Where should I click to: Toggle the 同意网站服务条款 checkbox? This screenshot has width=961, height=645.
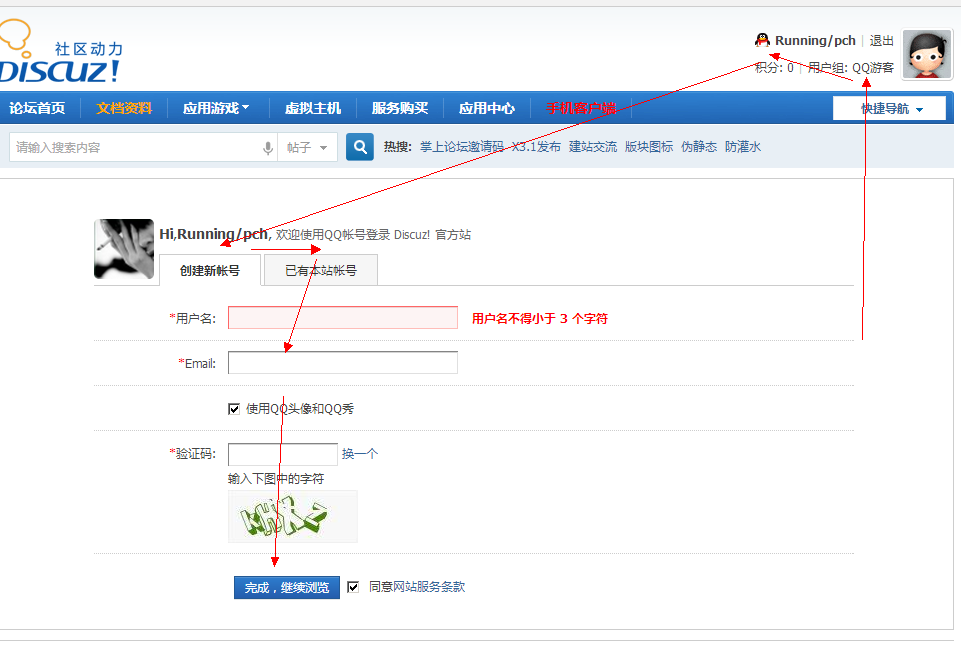point(353,587)
